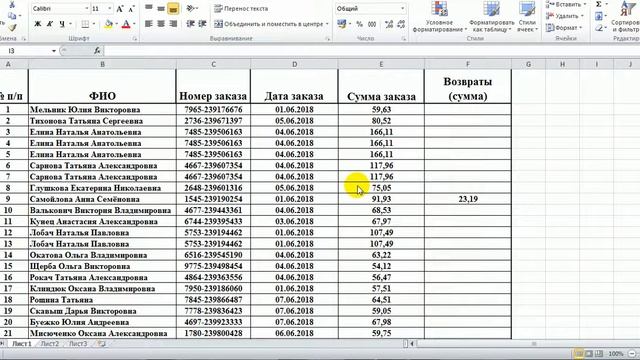Expand the Общий number format dropdown
Image resolution: width=640 pixels, height=360 pixels.
402,8
